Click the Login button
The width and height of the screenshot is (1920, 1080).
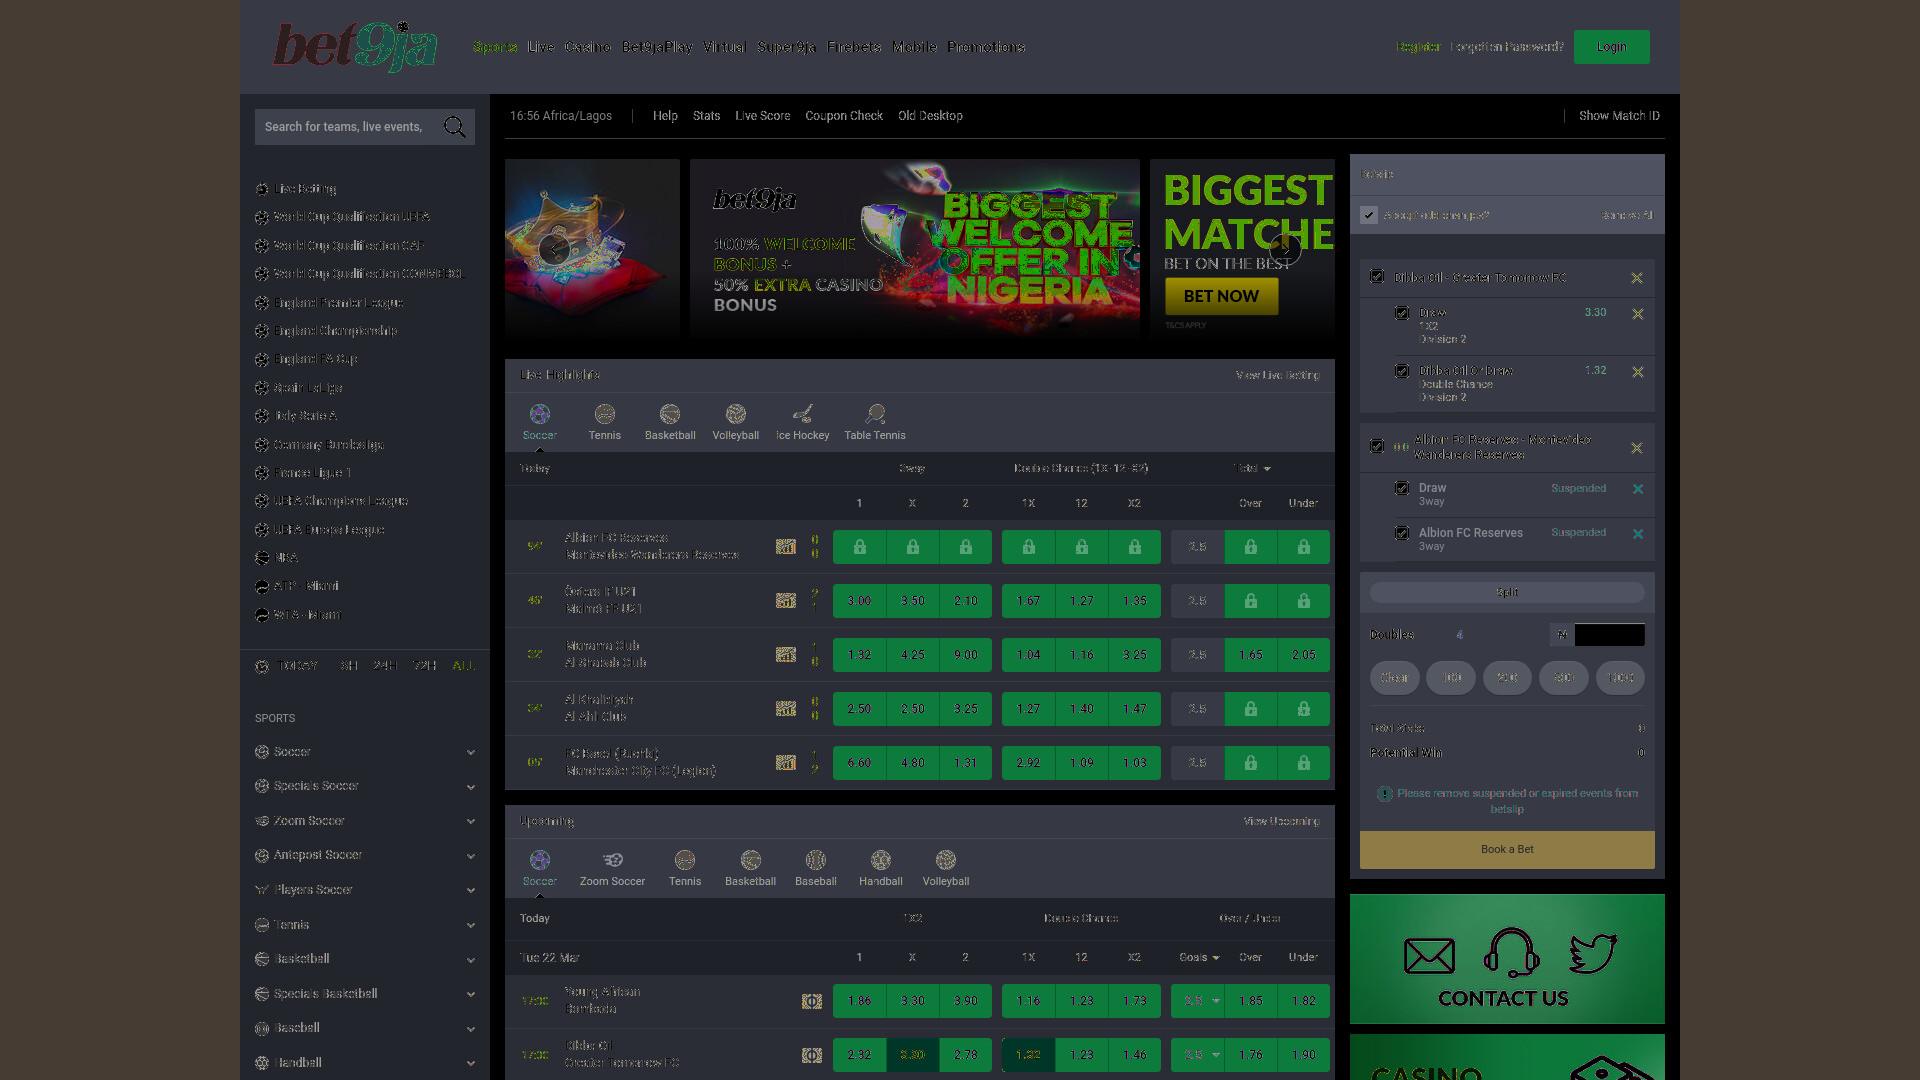click(x=1611, y=47)
